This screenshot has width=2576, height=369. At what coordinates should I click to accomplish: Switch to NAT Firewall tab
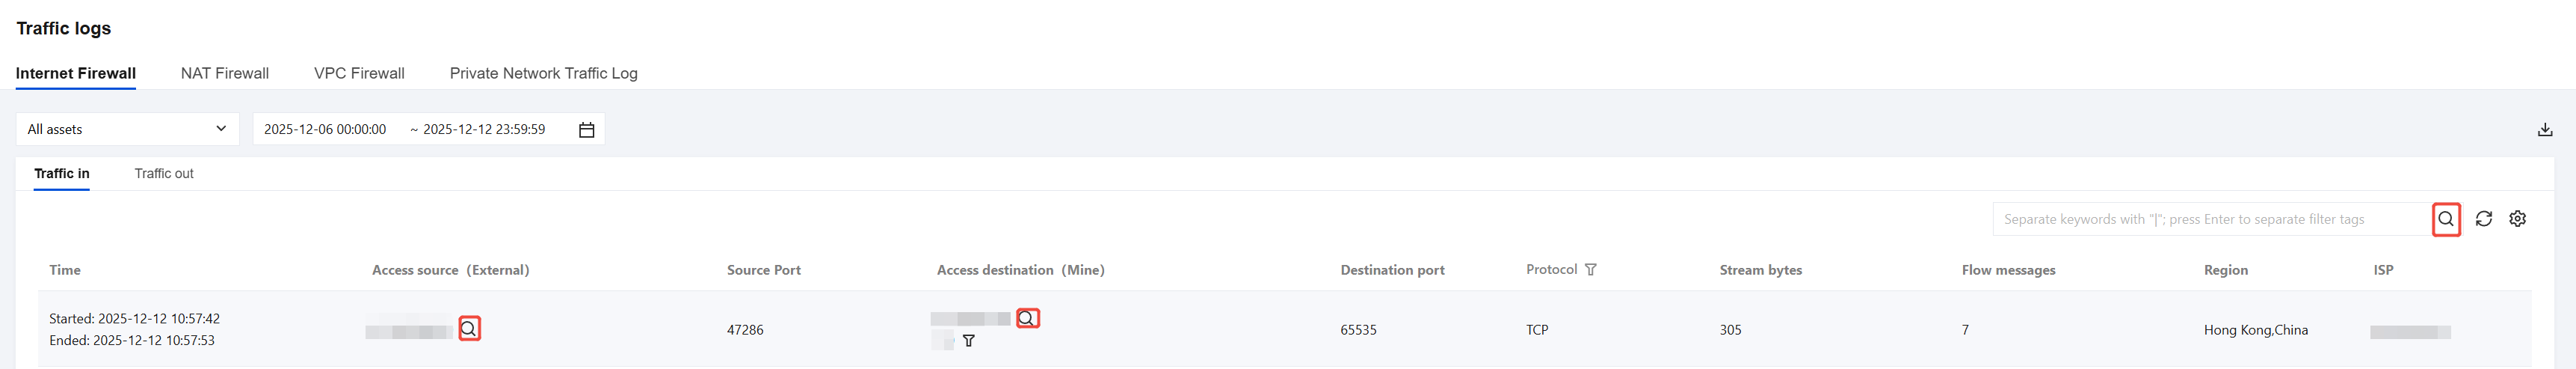225,73
